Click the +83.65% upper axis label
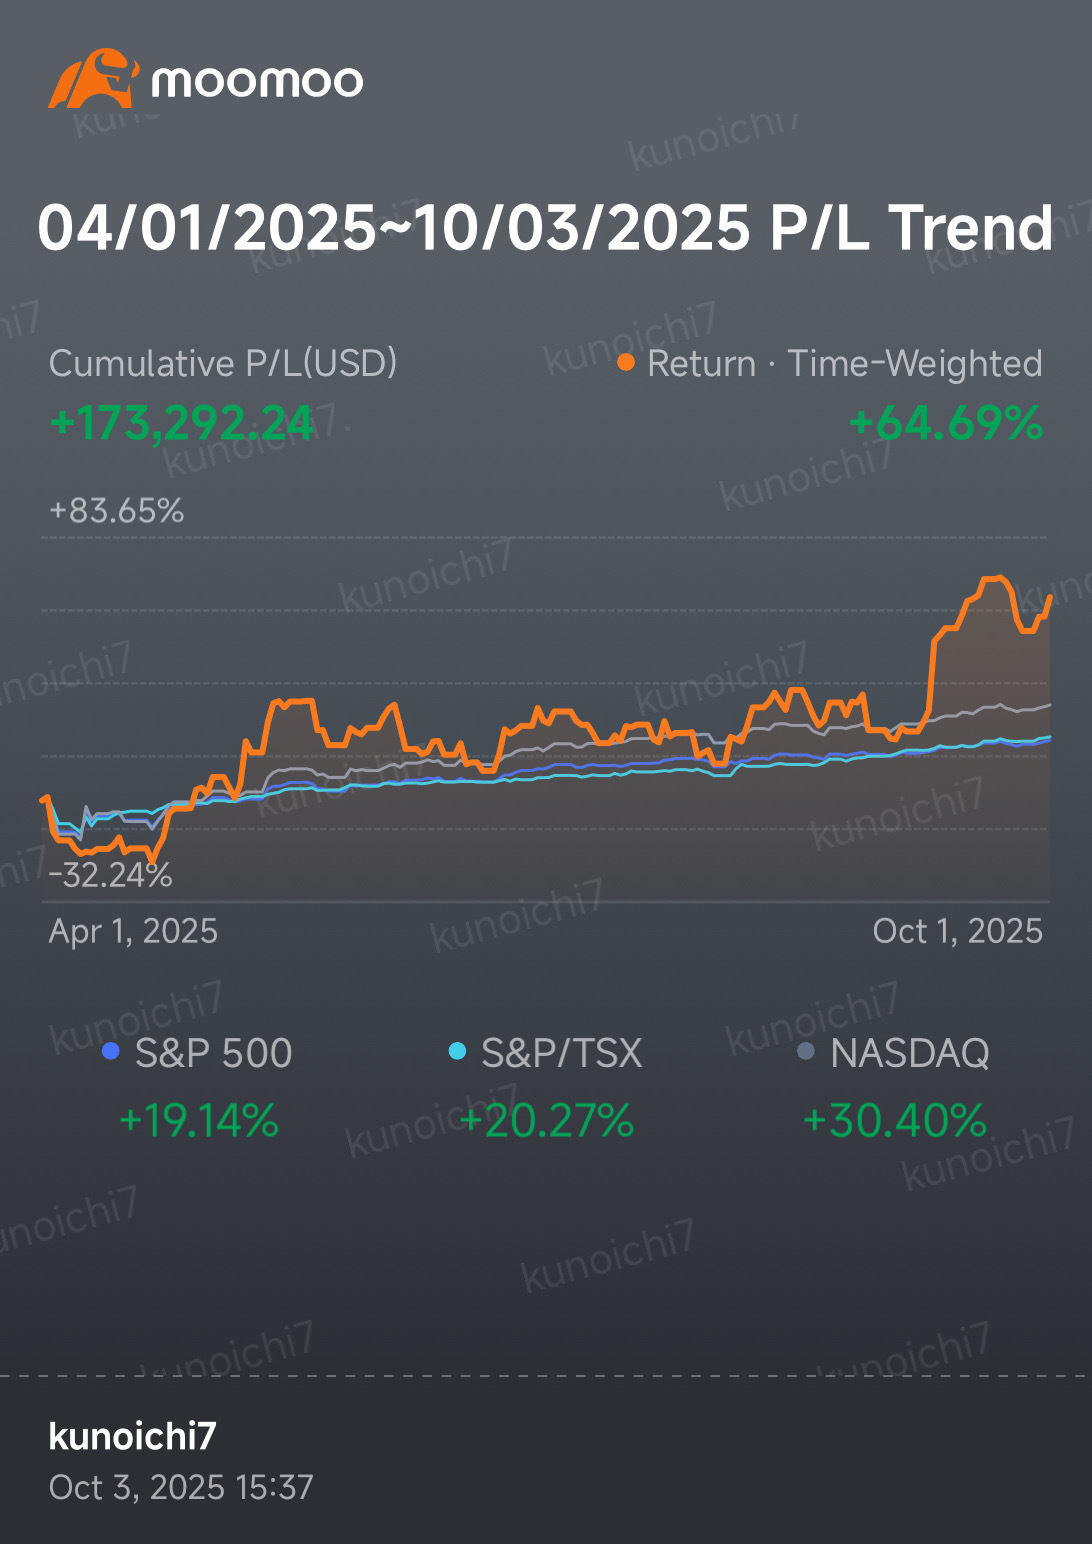The image size is (1092, 1544). click(117, 511)
